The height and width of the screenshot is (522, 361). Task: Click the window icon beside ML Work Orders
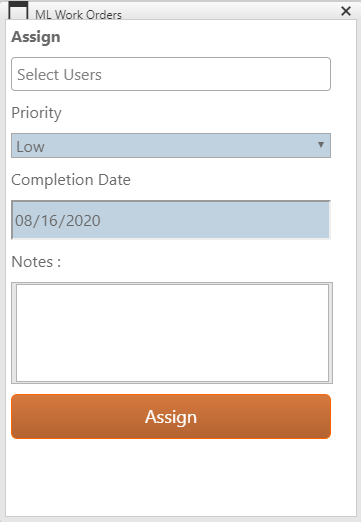coord(18,11)
